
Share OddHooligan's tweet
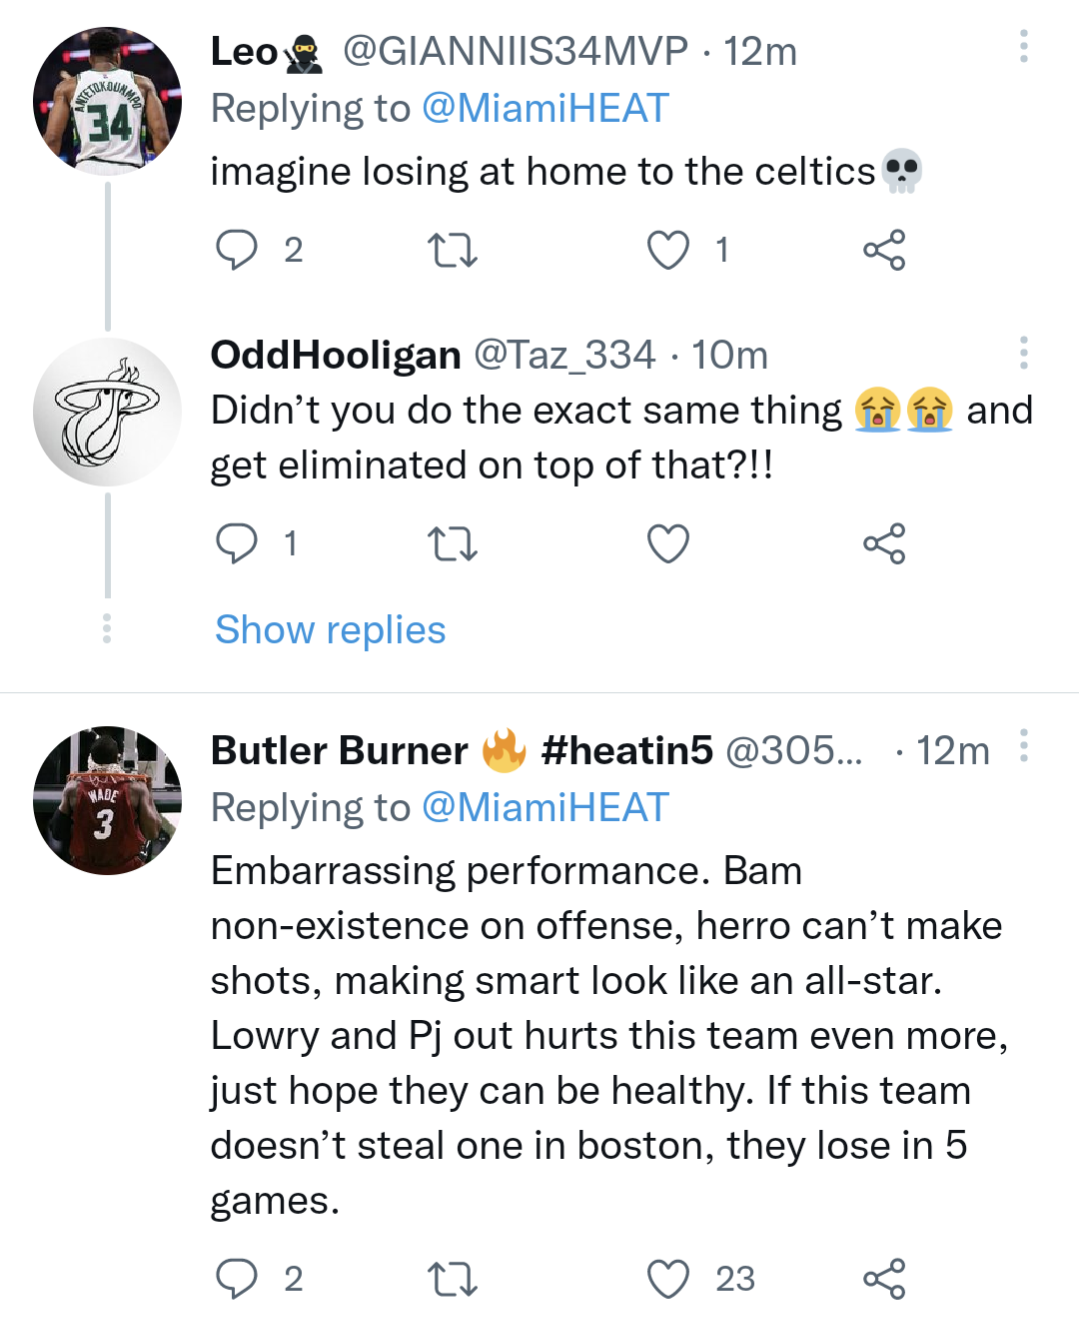click(884, 544)
